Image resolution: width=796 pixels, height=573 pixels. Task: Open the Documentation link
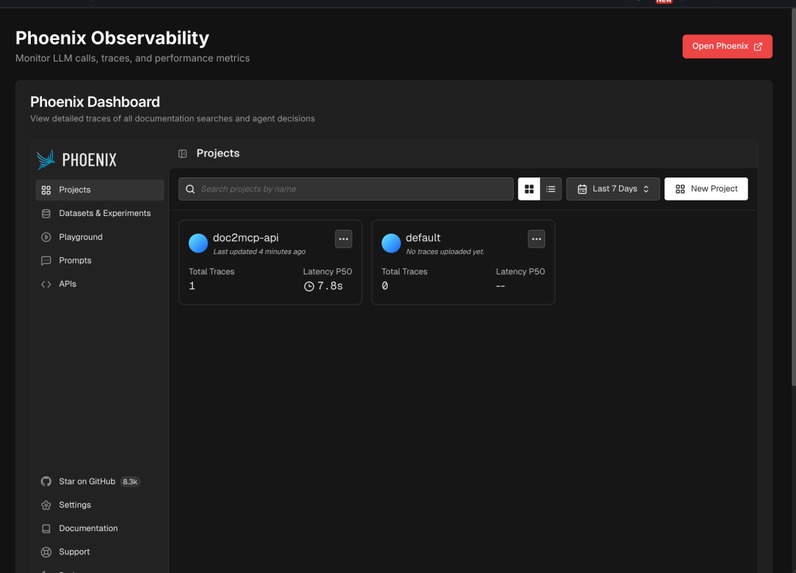point(100,528)
